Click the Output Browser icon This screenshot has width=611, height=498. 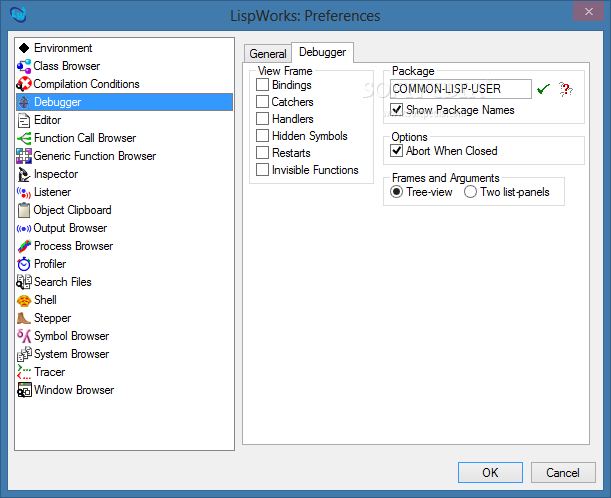pos(24,228)
